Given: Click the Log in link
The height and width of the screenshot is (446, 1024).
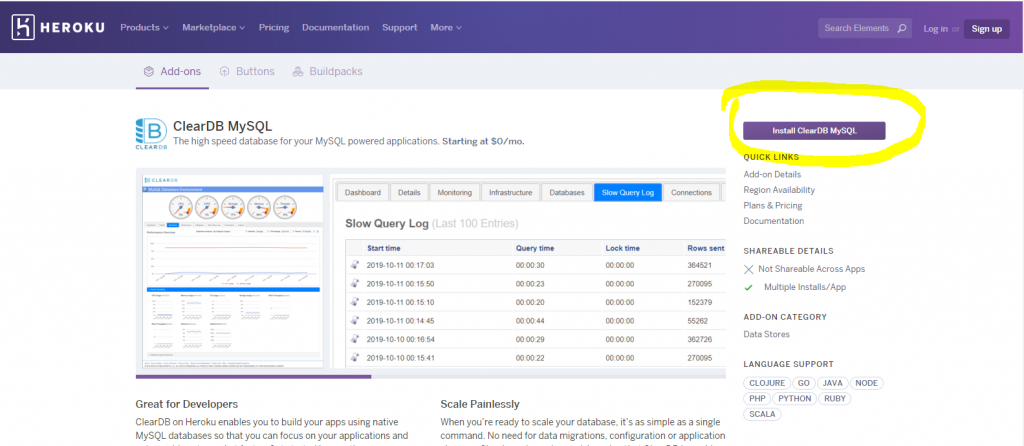Looking at the screenshot, I should (x=935, y=29).
